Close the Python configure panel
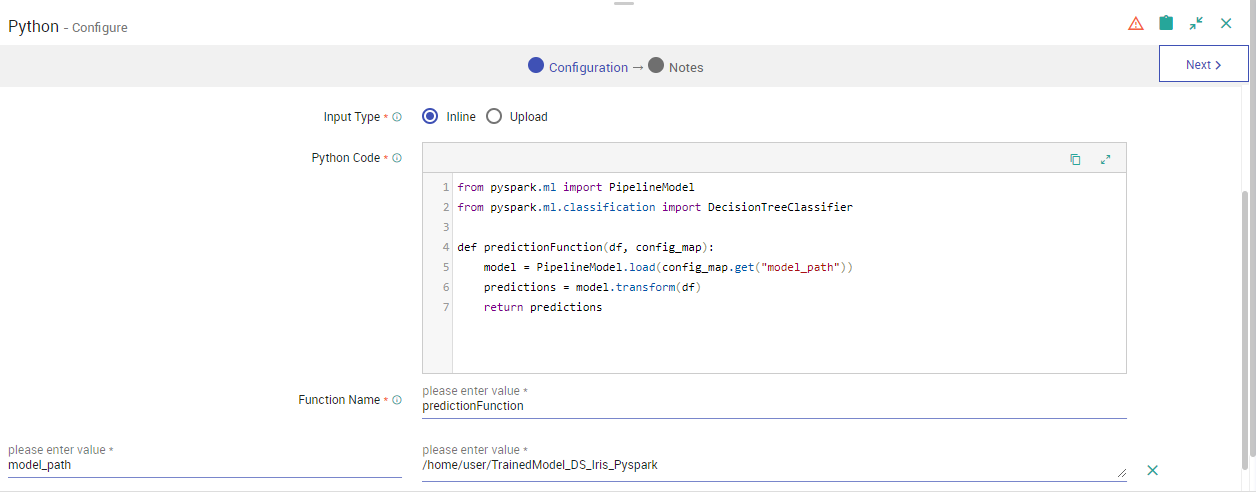This screenshot has height=492, width=1256. [x=1226, y=23]
